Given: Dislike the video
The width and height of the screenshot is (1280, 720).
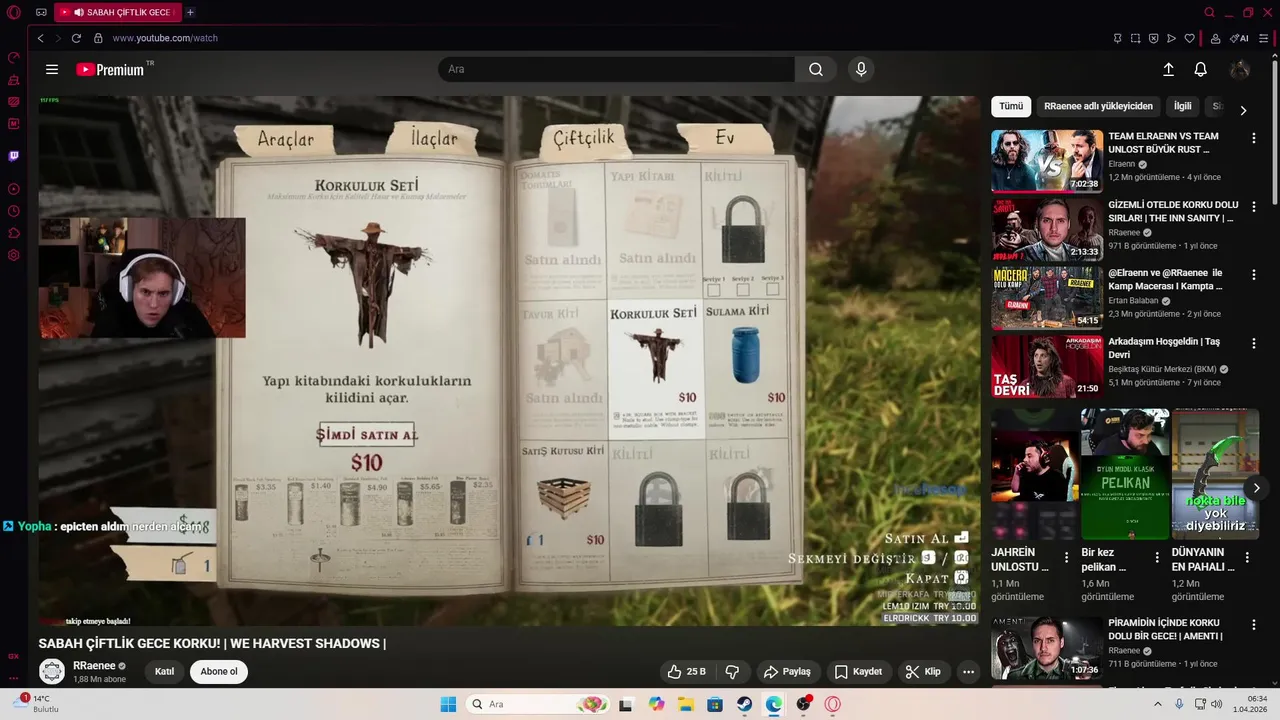Looking at the screenshot, I should tap(732, 672).
